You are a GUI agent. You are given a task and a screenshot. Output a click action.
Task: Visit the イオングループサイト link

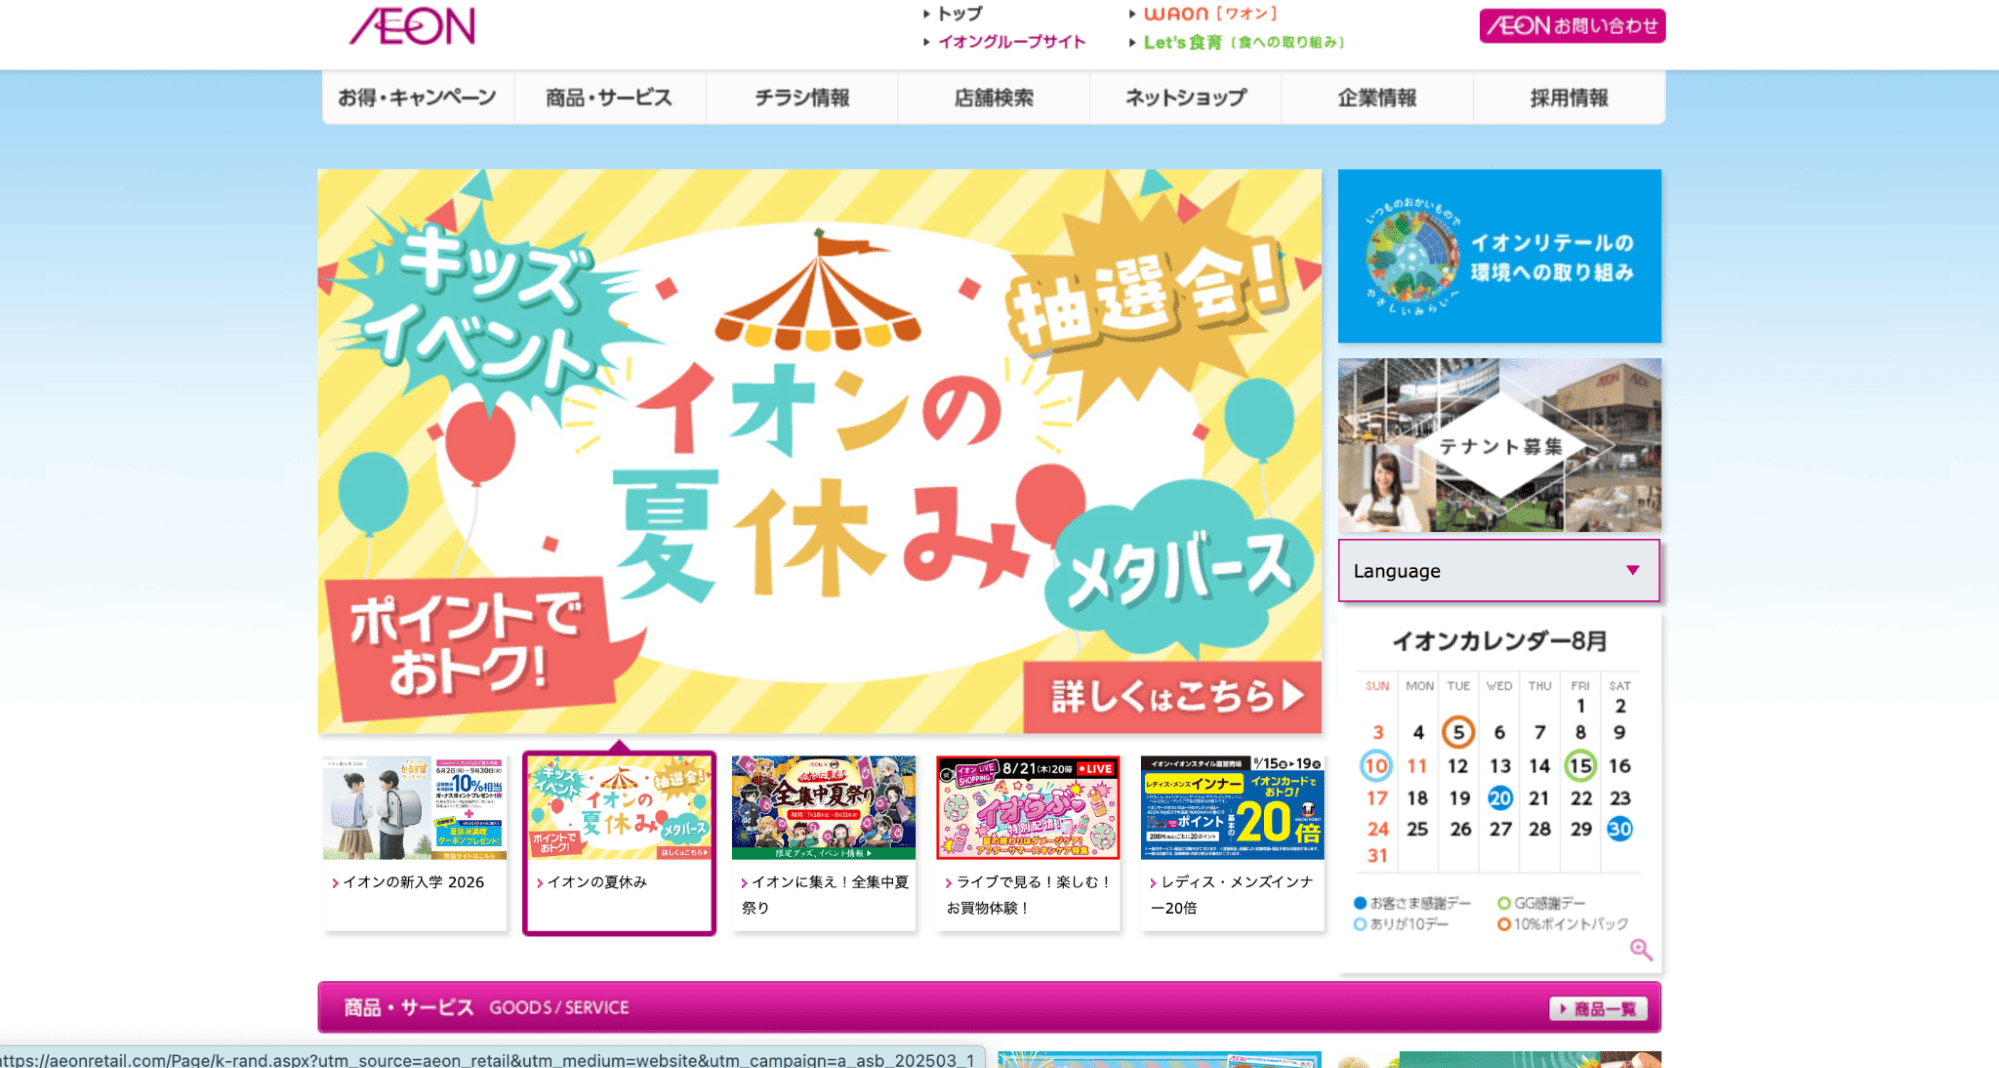1011,42
